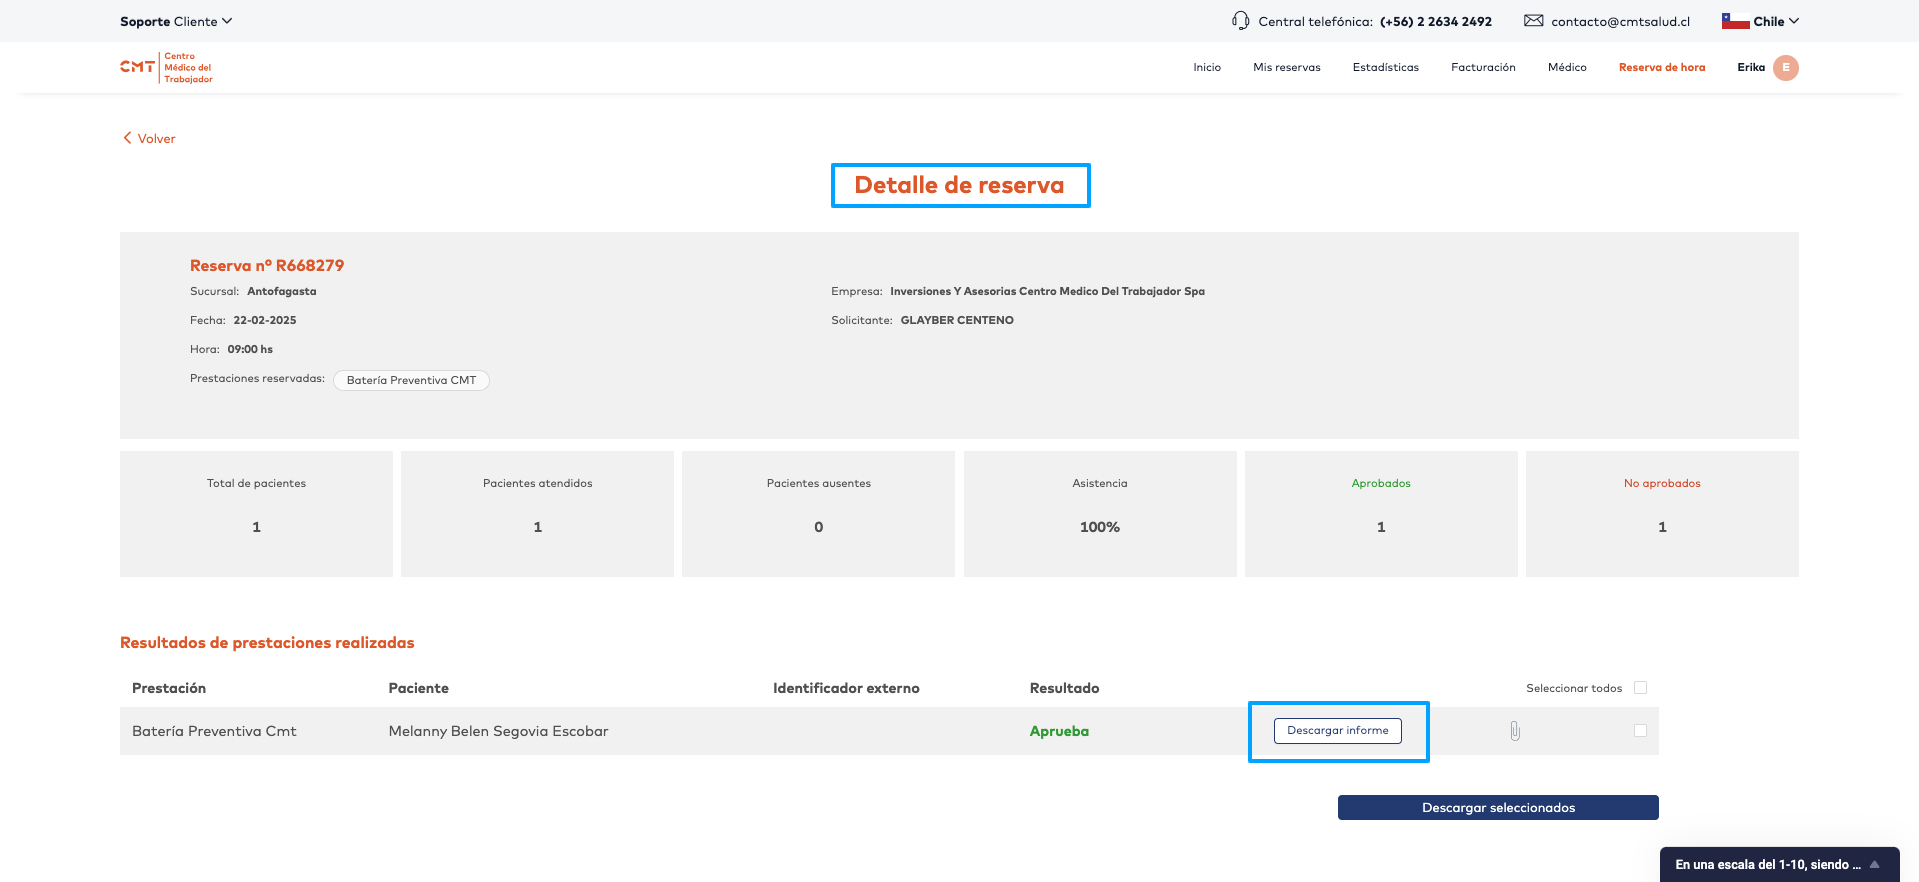Click the Descargar seleccionados button

1497,808
